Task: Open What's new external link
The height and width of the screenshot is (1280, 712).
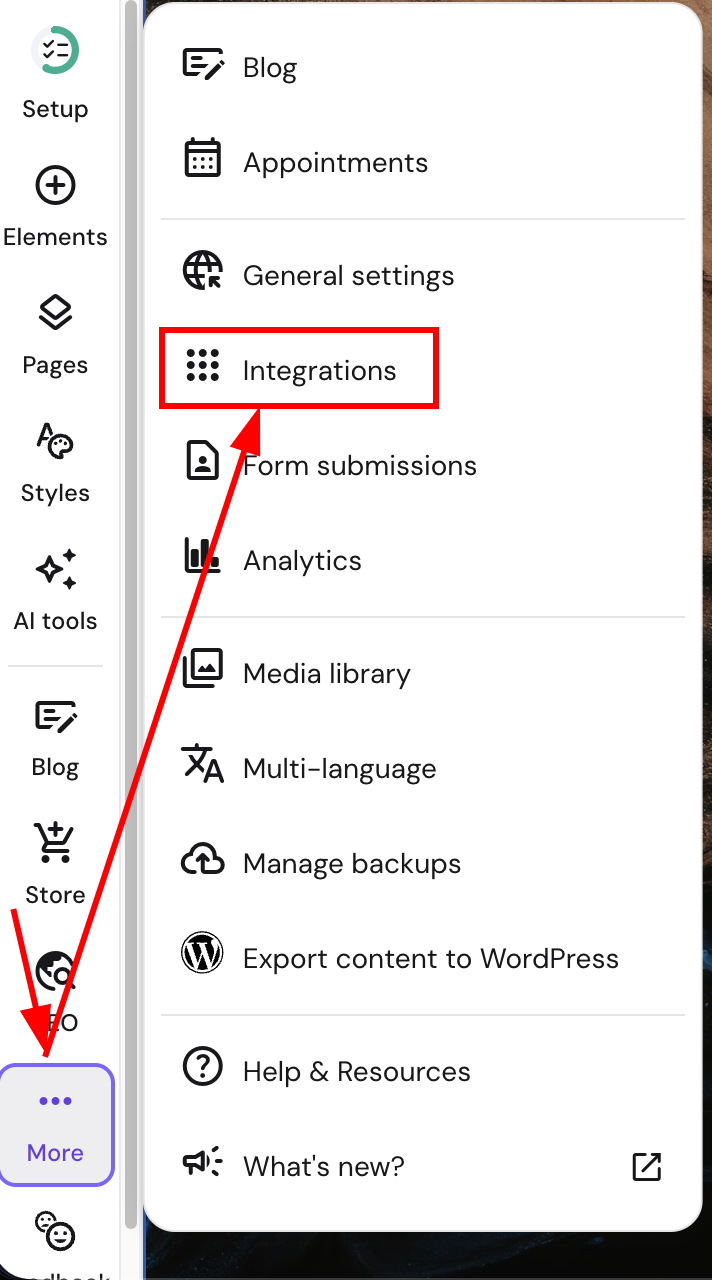Action: point(646,1166)
